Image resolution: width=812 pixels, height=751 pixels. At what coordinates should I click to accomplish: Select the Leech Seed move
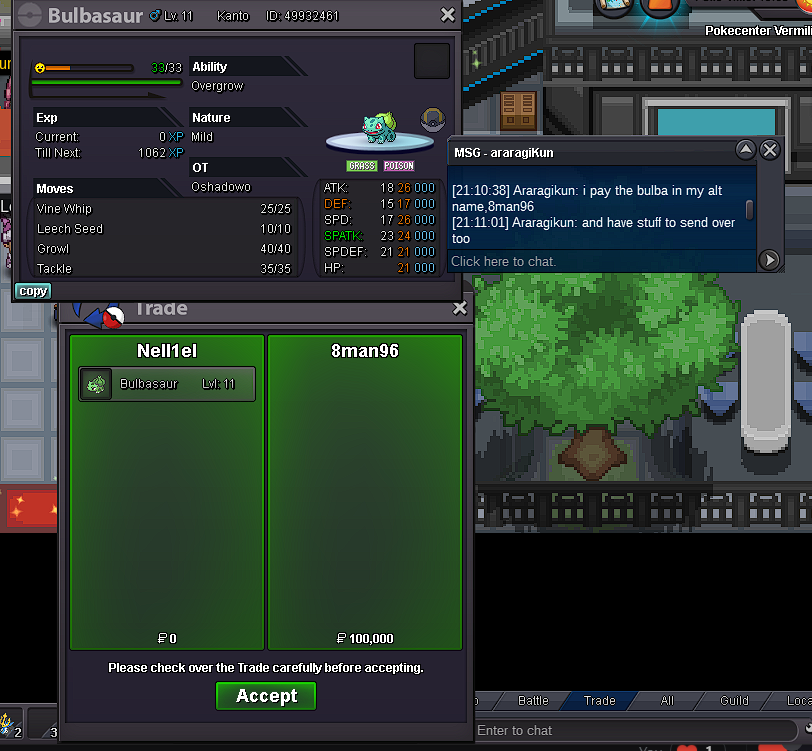[x=164, y=229]
